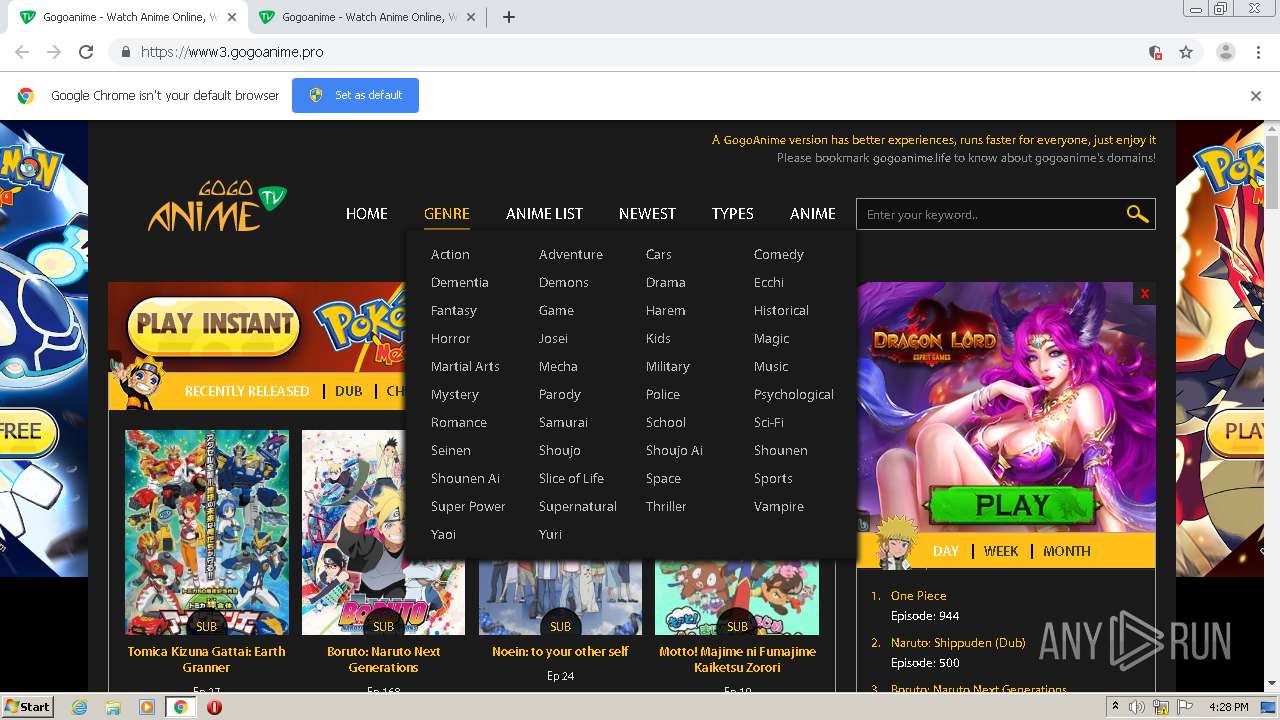Click Noein: to your other self title
Image resolution: width=1280 pixels, height=720 pixels.
click(560, 651)
